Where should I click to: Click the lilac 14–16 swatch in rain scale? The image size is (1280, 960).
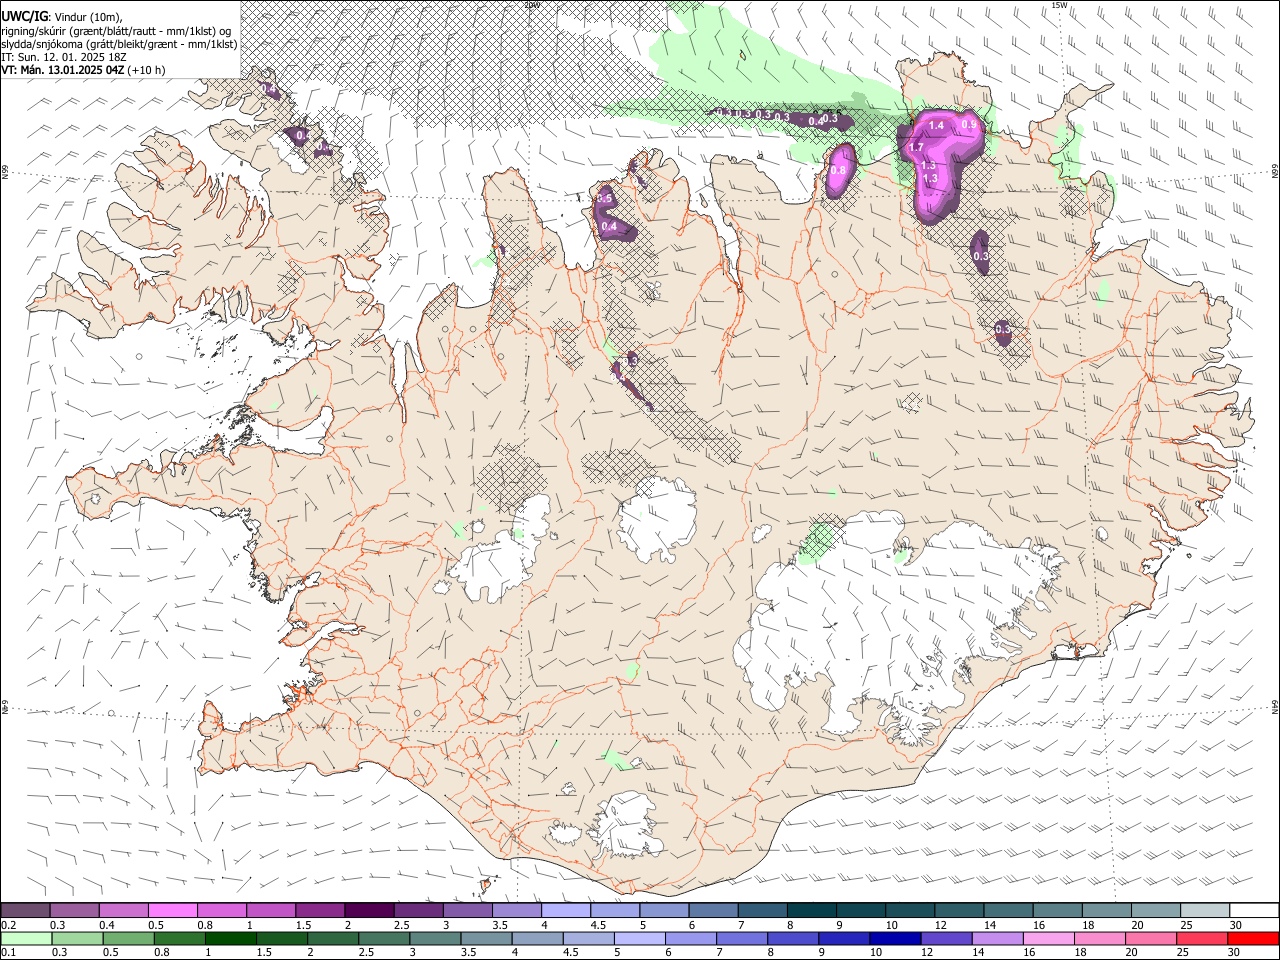999,938
